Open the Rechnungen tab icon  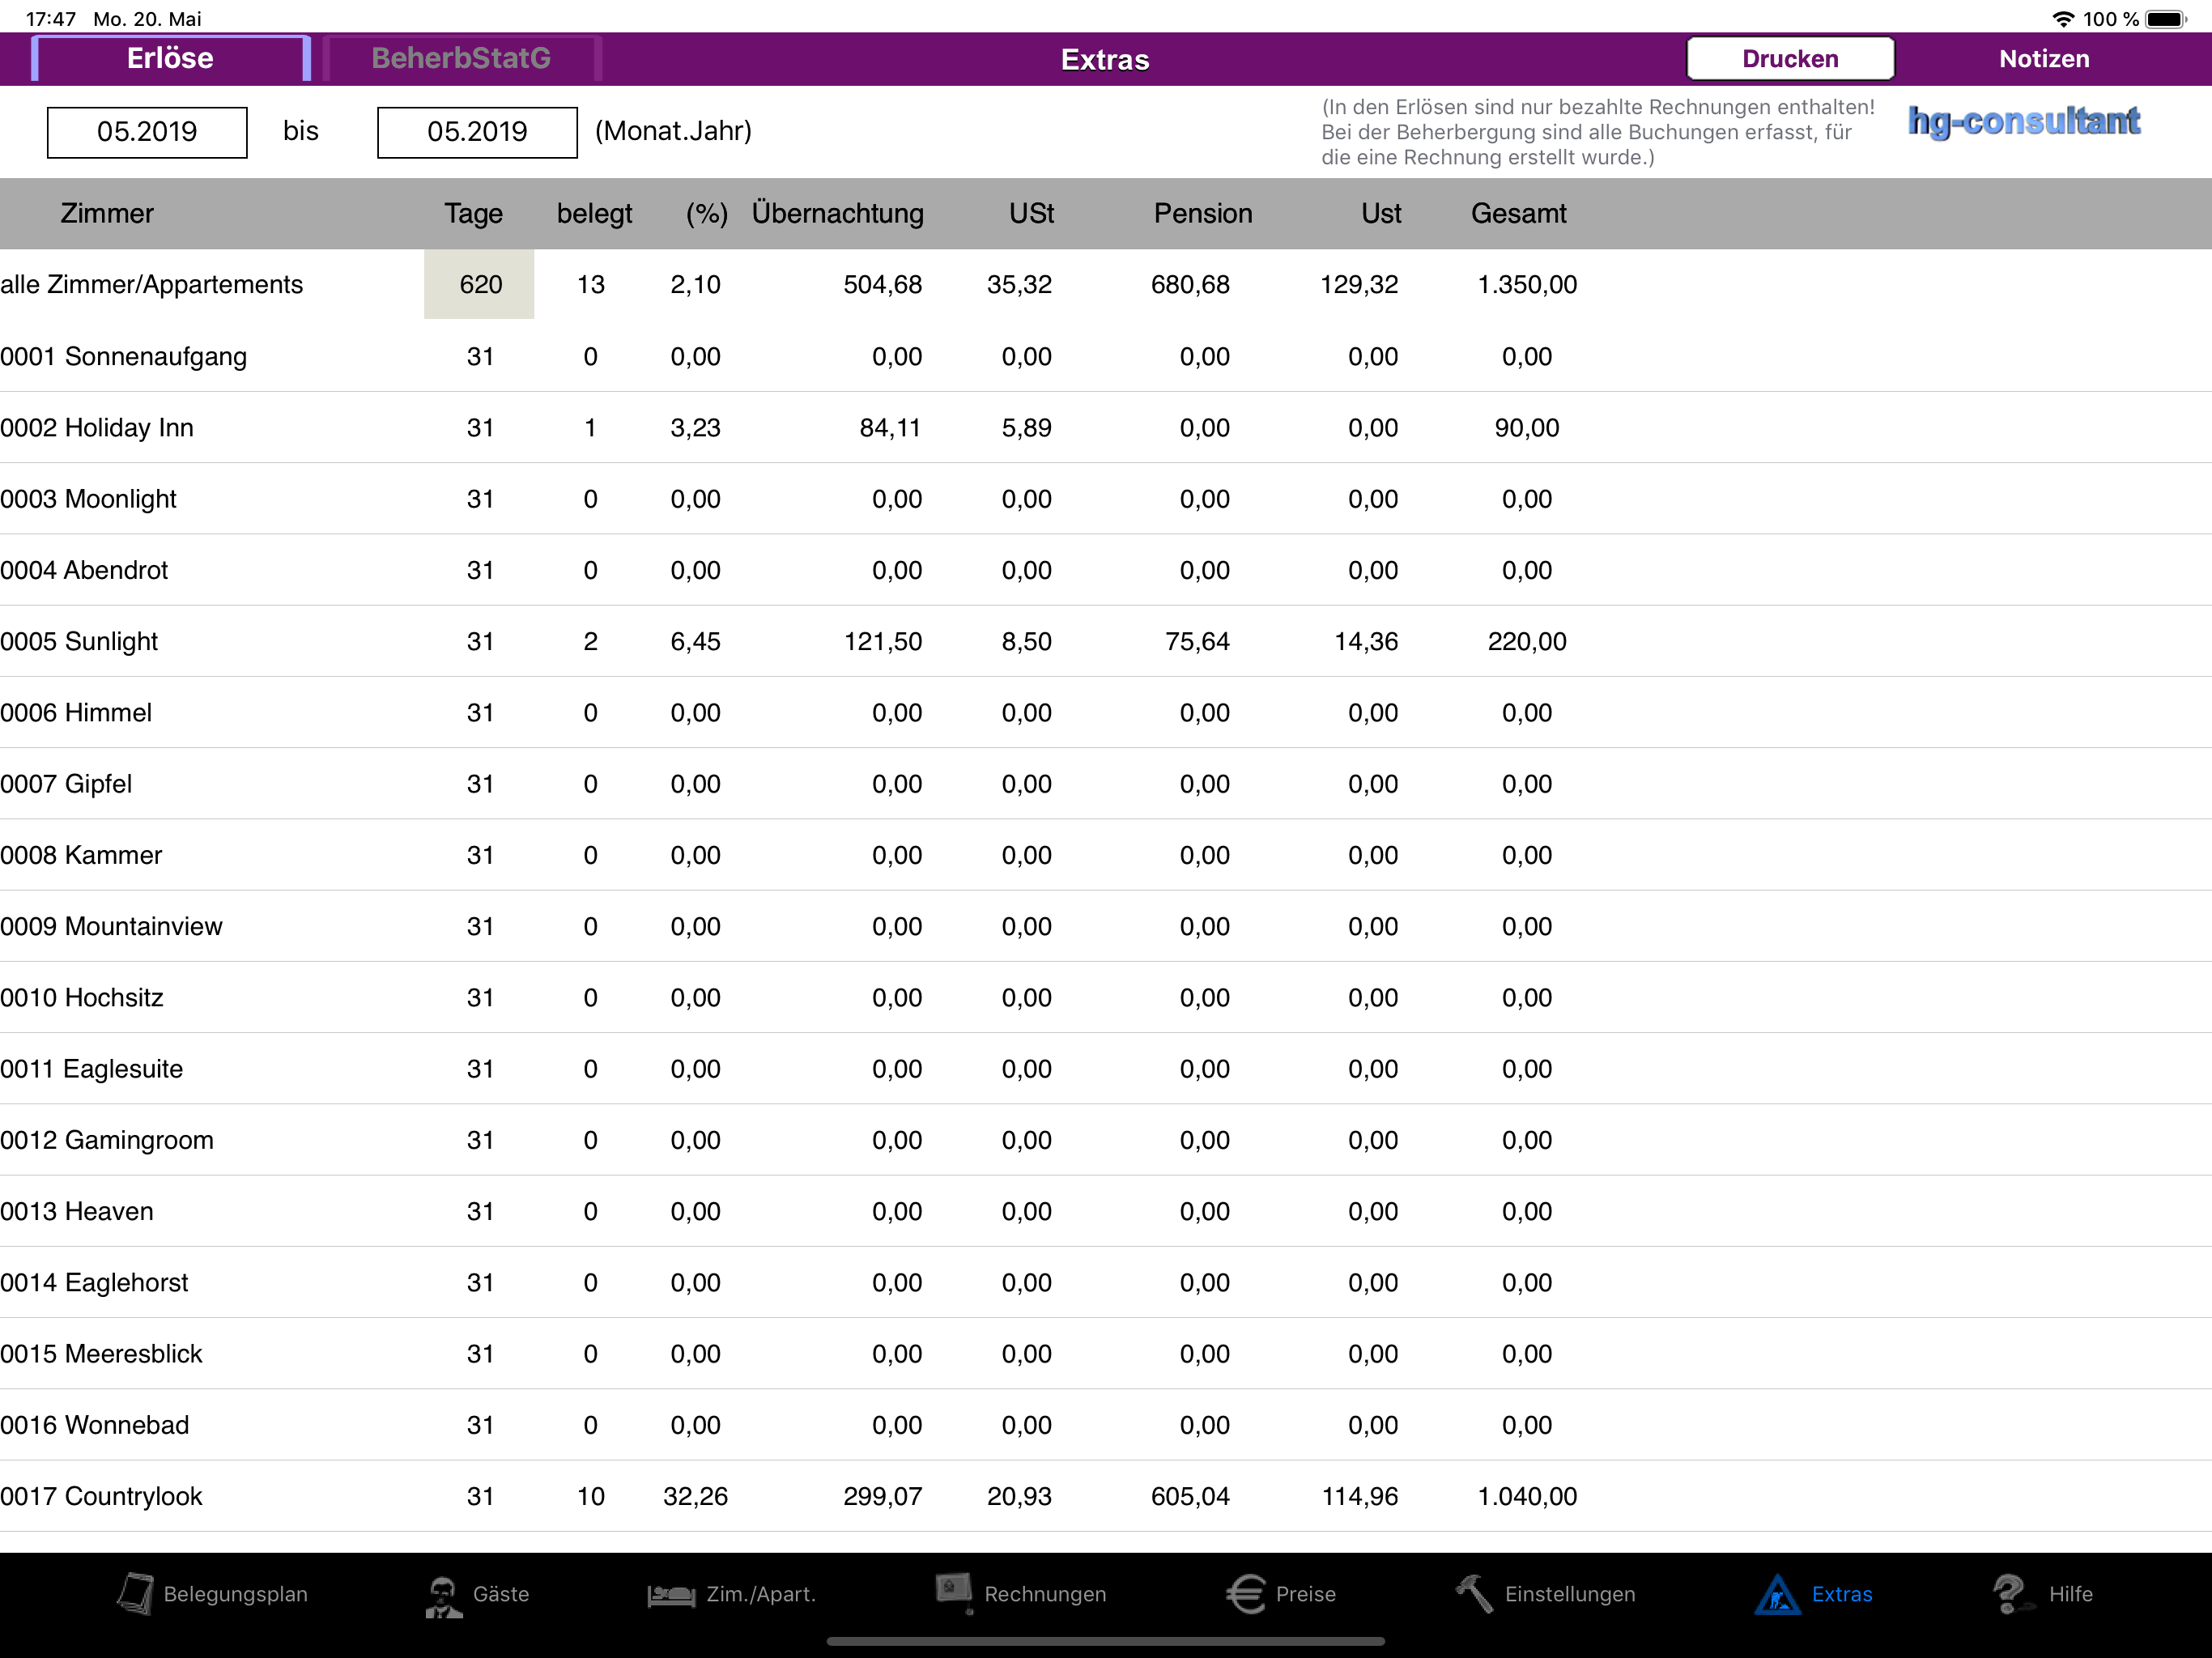[x=954, y=1592]
